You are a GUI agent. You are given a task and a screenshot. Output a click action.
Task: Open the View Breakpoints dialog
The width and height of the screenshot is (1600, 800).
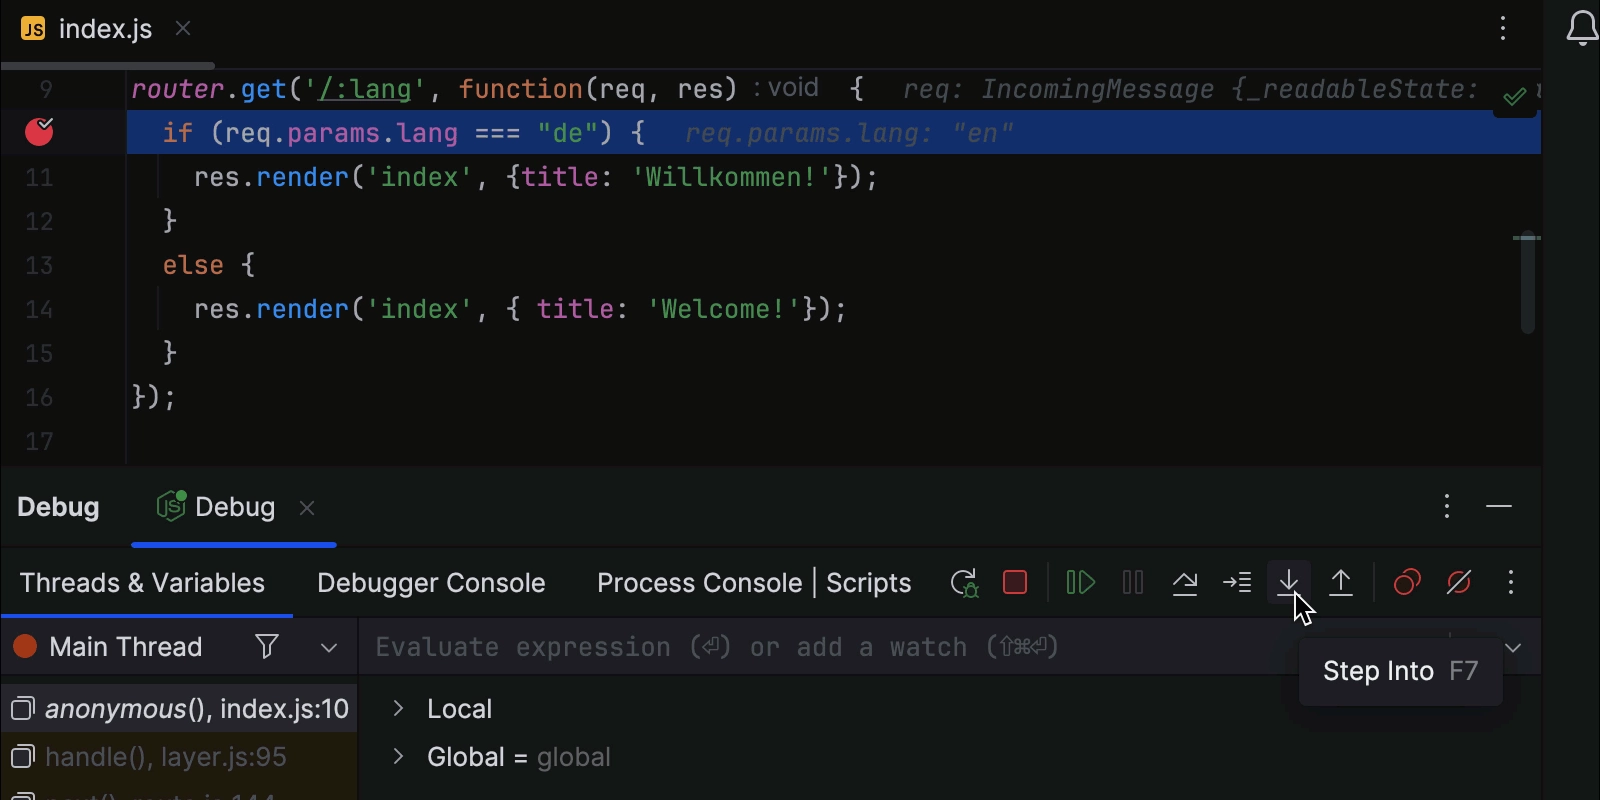[x=1407, y=582]
